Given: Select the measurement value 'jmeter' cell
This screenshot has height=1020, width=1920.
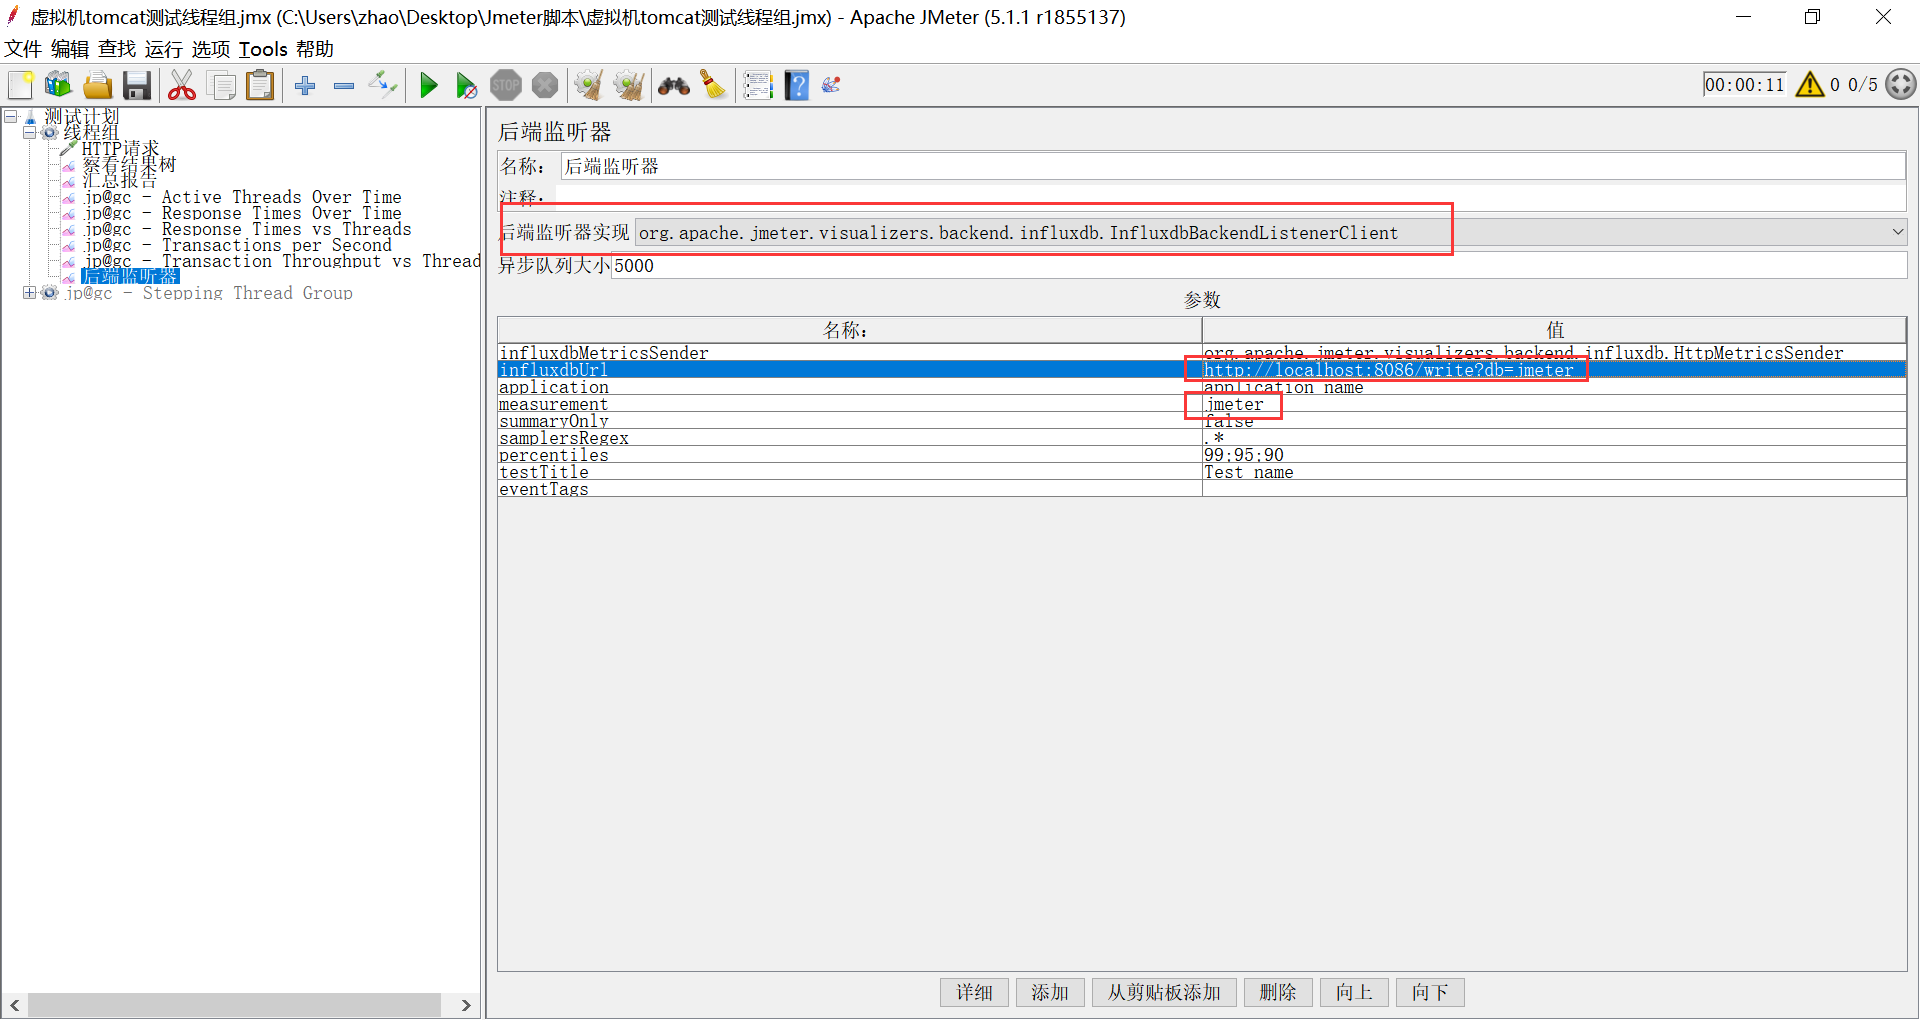Looking at the screenshot, I should pyautogui.click(x=1554, y=404).
